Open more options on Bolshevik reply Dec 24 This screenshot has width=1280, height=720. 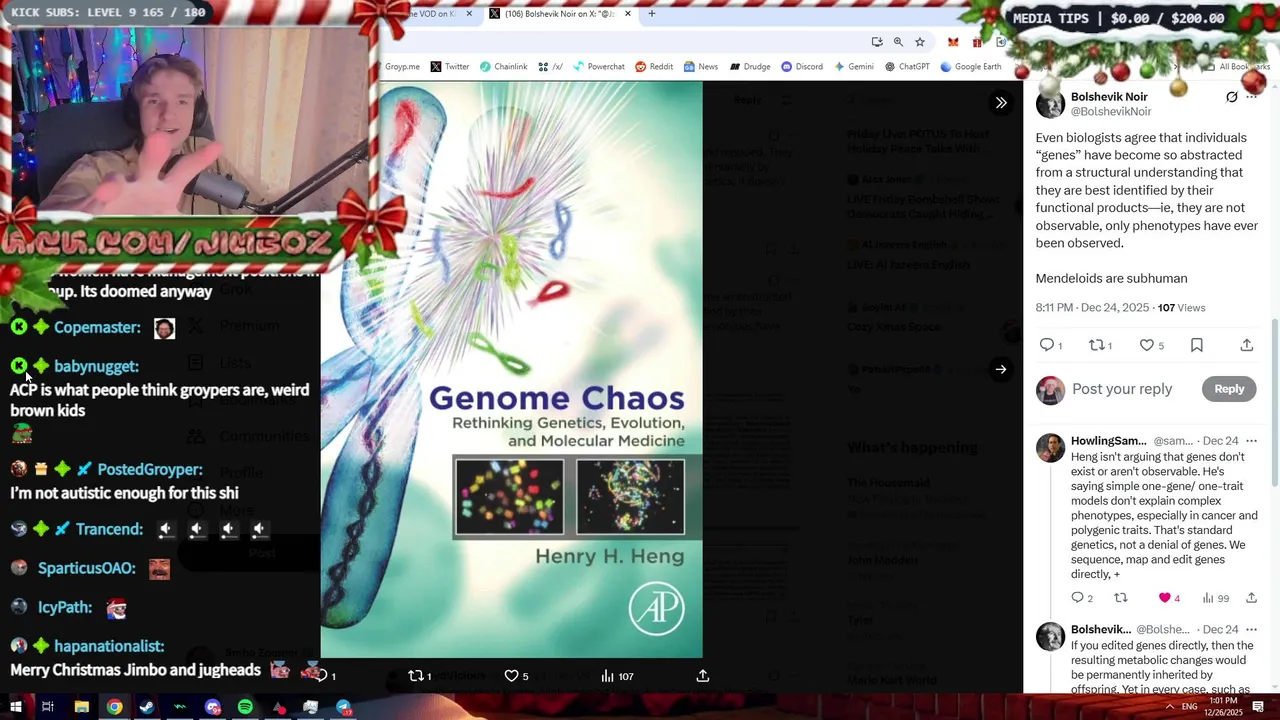(1251, 630)
